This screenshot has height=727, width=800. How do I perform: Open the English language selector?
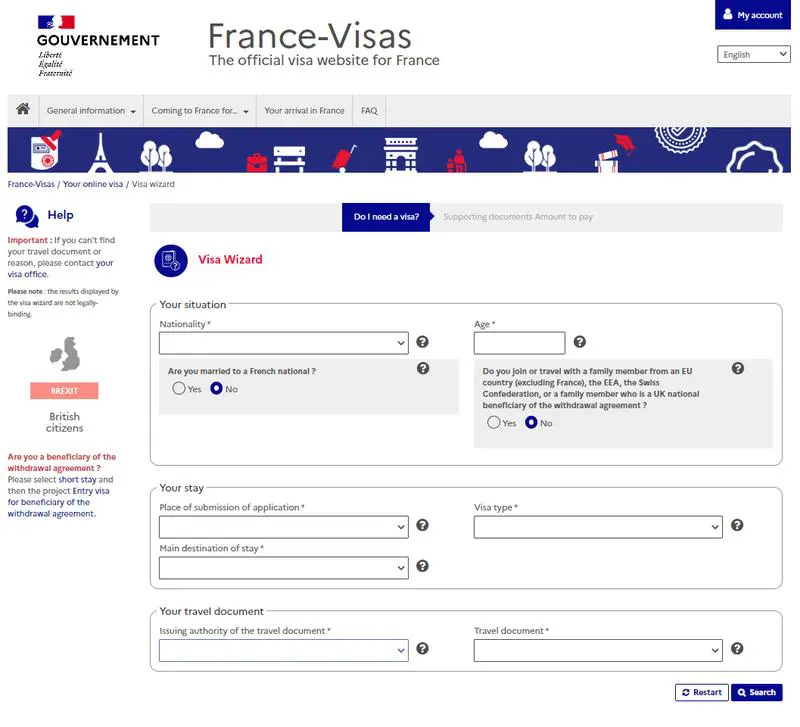(754, 55)
